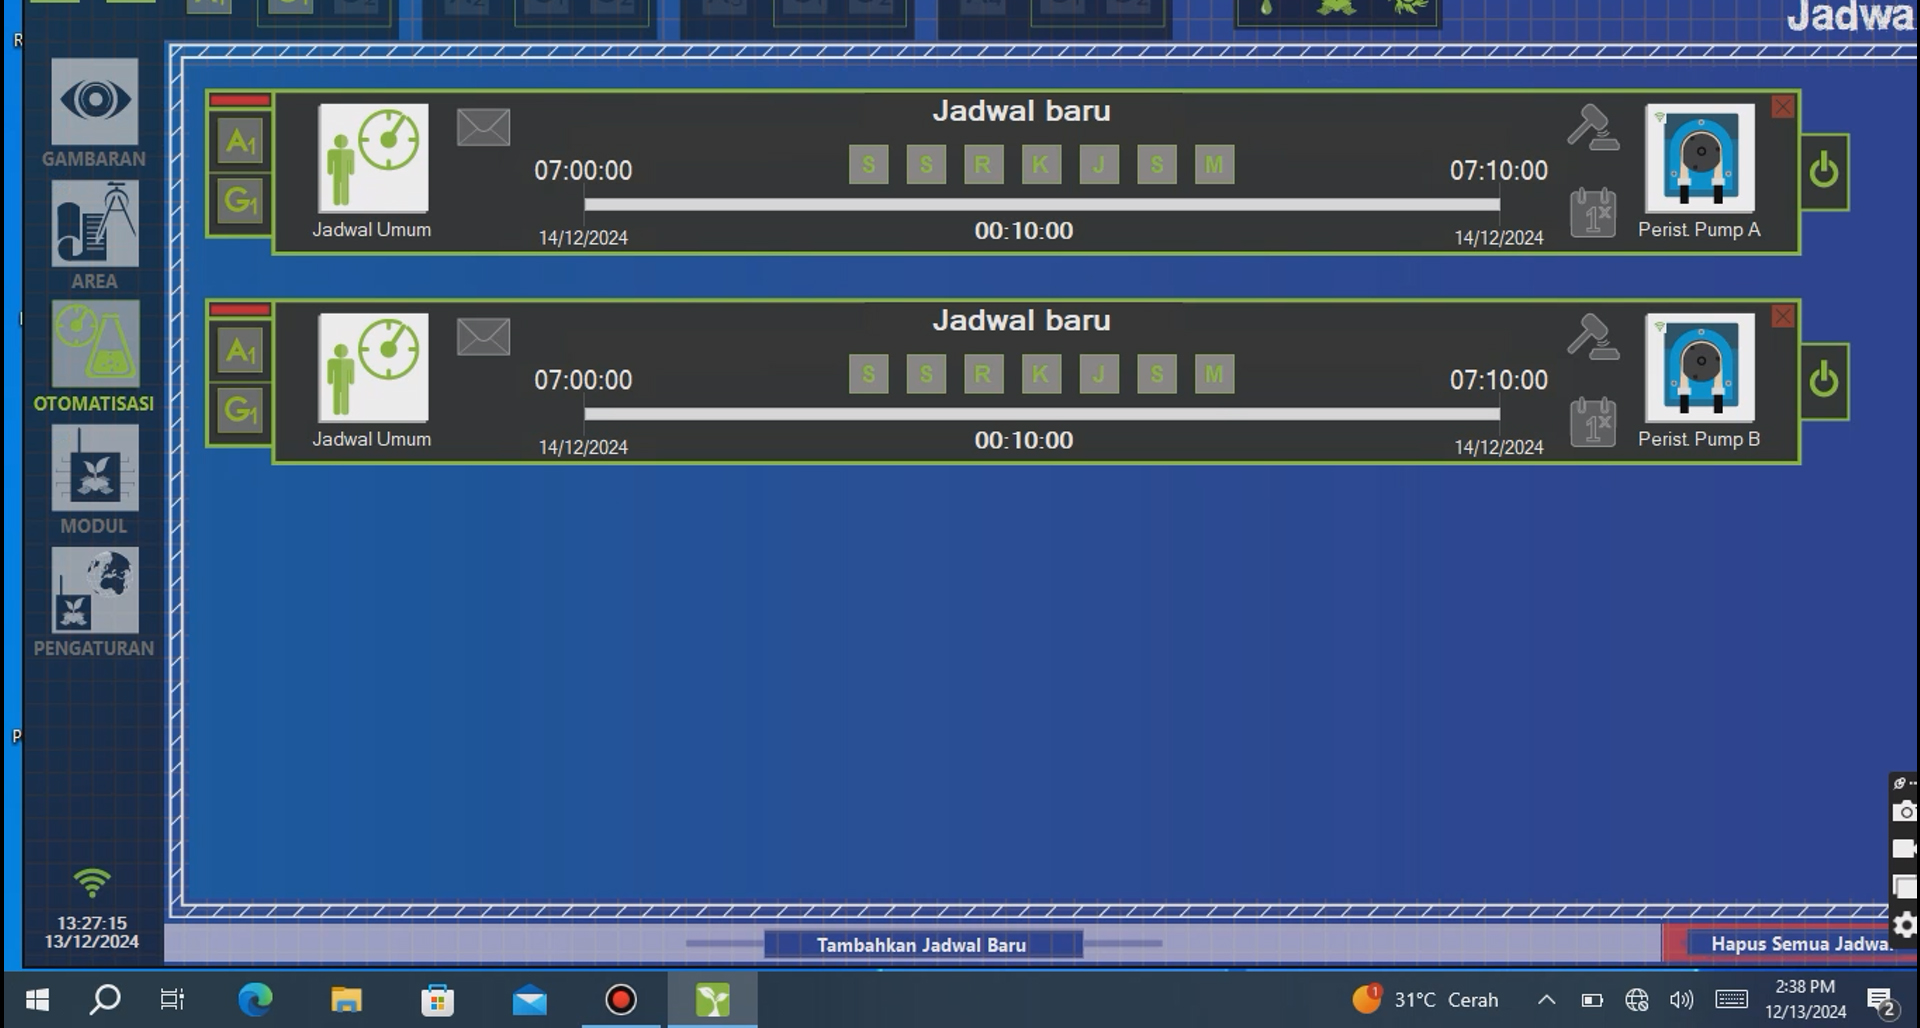
Task: Click gavel rule icon in second schedule
Action: [1592, 337]
